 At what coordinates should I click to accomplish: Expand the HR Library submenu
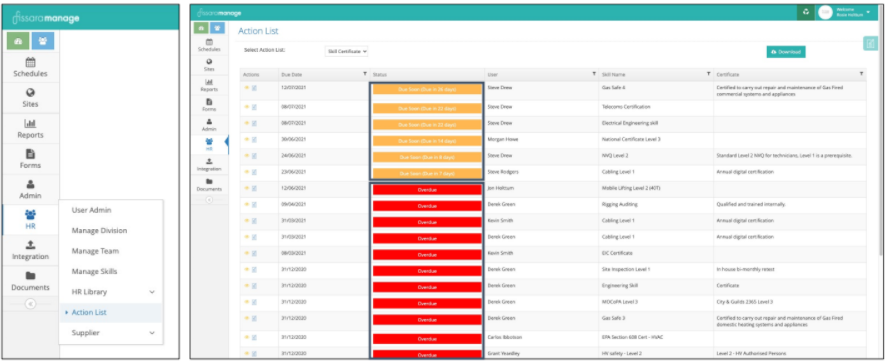(152, 292)
